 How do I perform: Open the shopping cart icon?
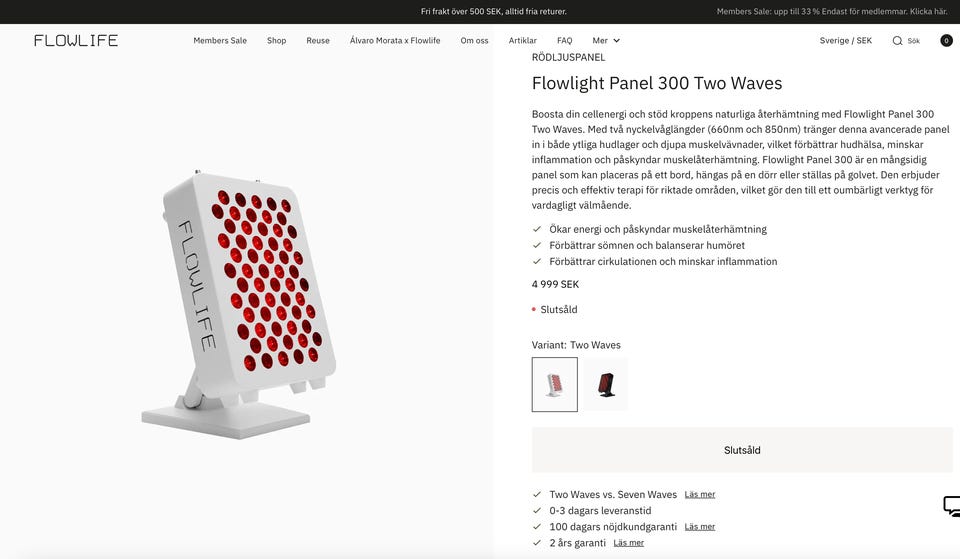click(x=946, y=41)
